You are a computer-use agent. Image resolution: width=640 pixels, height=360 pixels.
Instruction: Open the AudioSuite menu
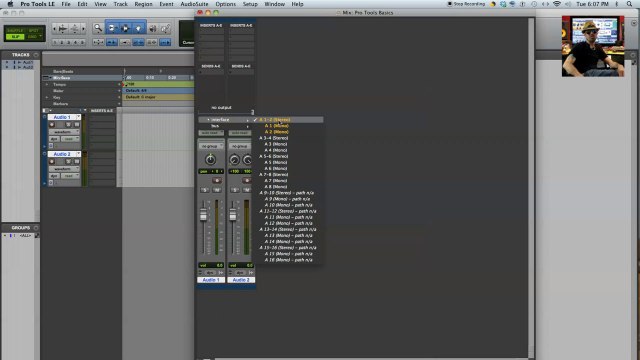click(194, 4)
